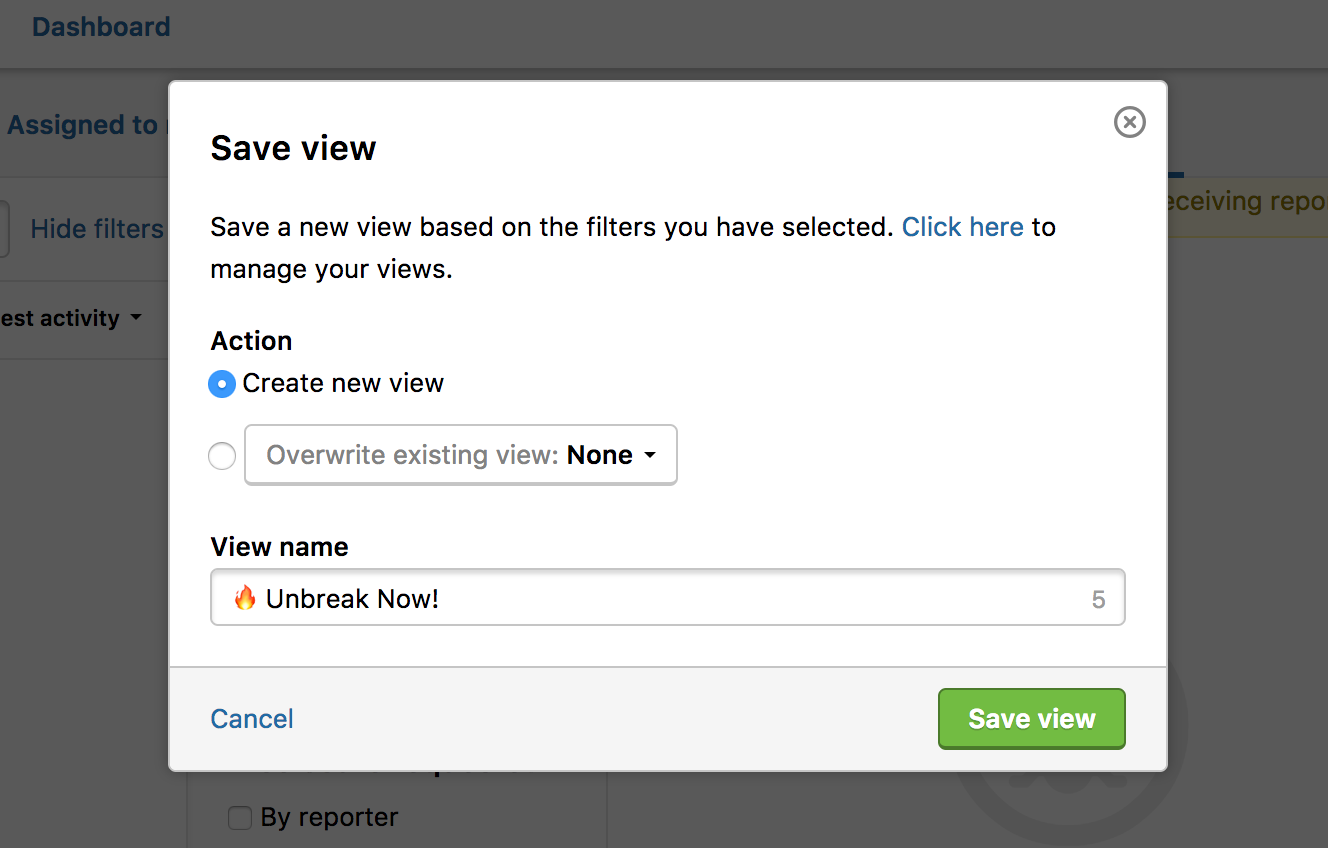Select the Create new view radio button

(222, 384)
